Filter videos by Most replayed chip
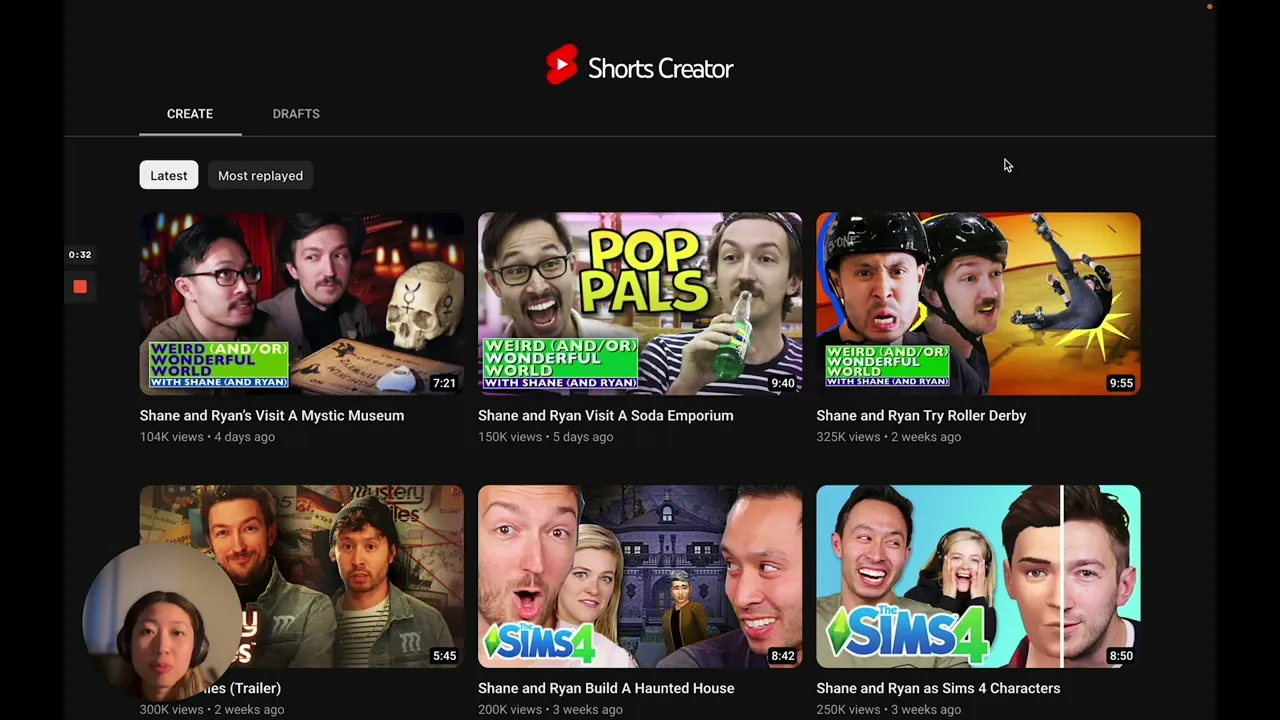 pos(260,176)
